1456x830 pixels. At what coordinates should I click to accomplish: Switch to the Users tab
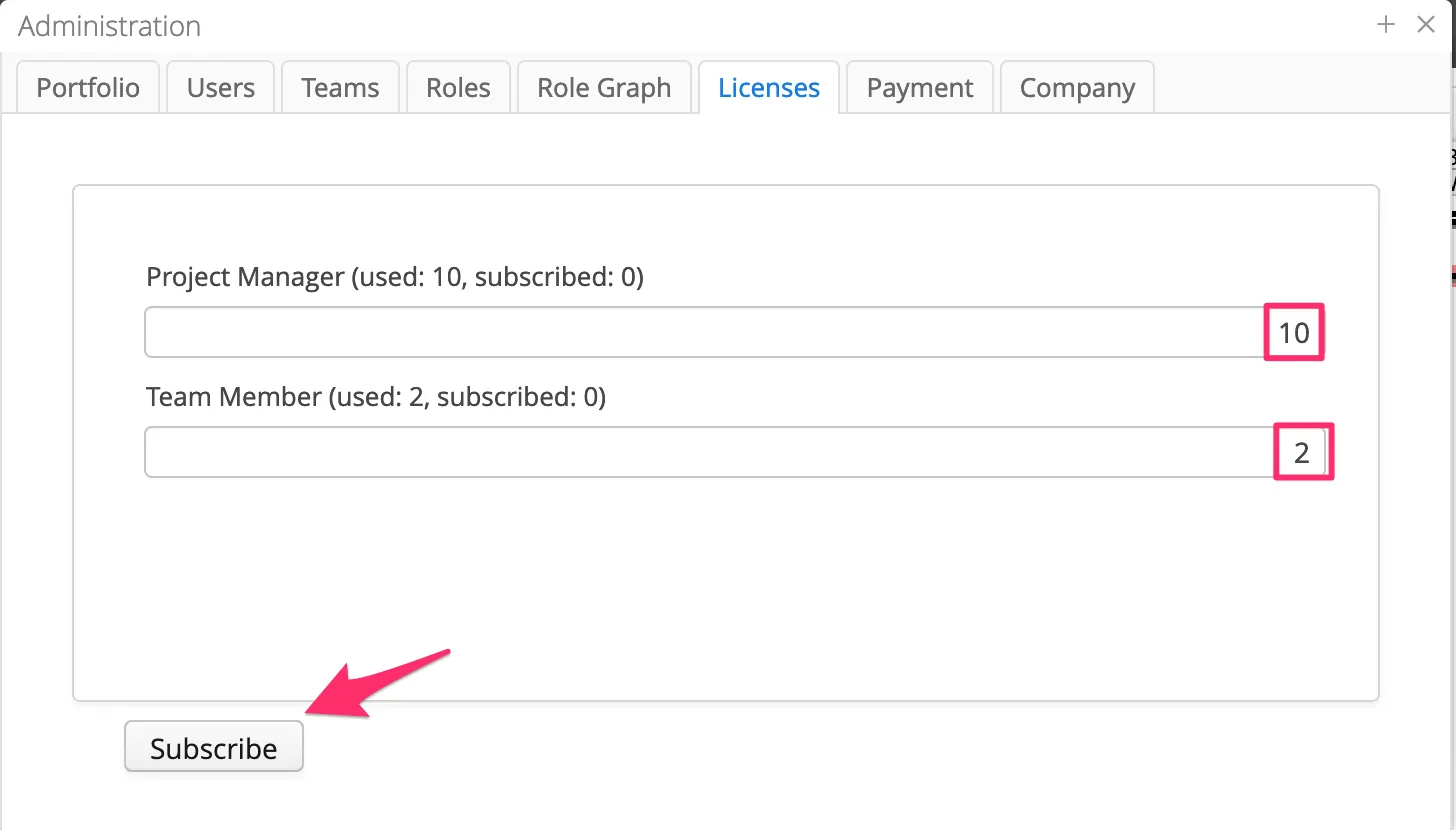pyautogui.click(x=220, y=88)
